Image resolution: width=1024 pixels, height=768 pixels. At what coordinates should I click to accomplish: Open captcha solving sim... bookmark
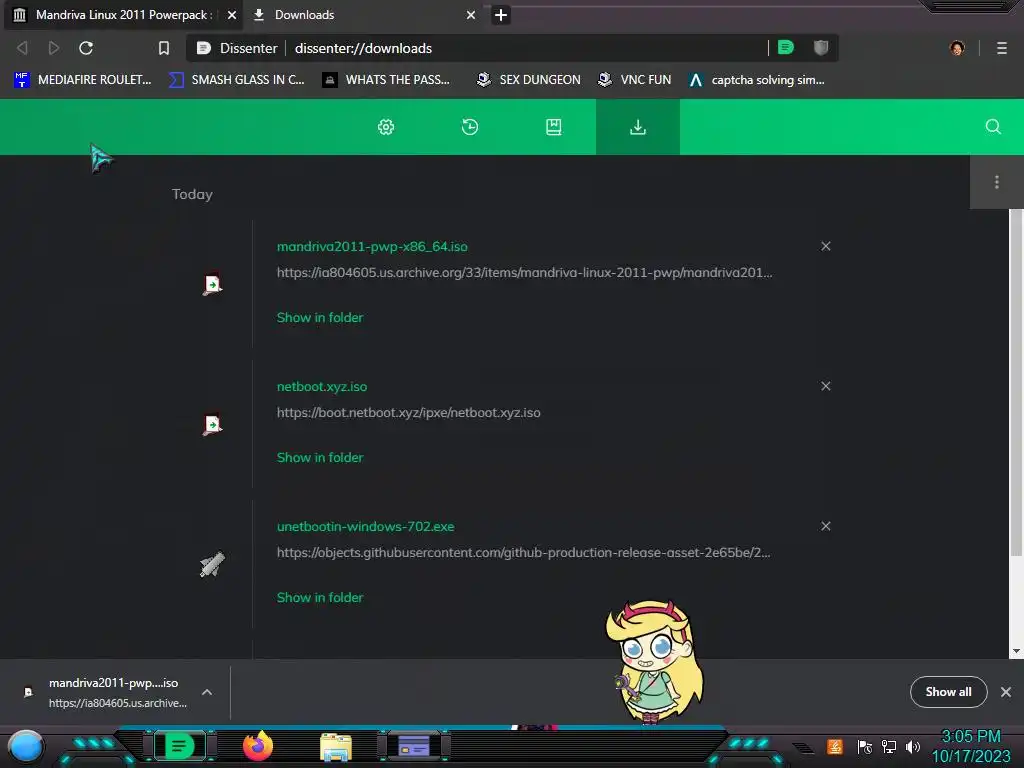coord(757,80)
